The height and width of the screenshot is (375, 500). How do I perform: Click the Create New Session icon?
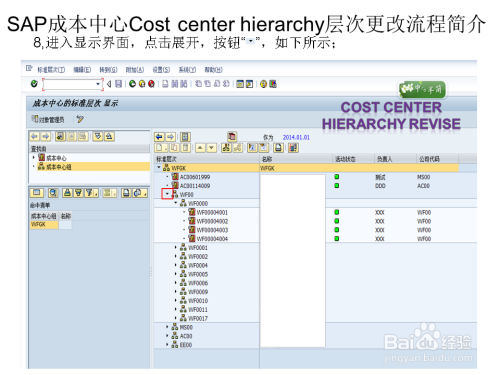click(240, 84)
